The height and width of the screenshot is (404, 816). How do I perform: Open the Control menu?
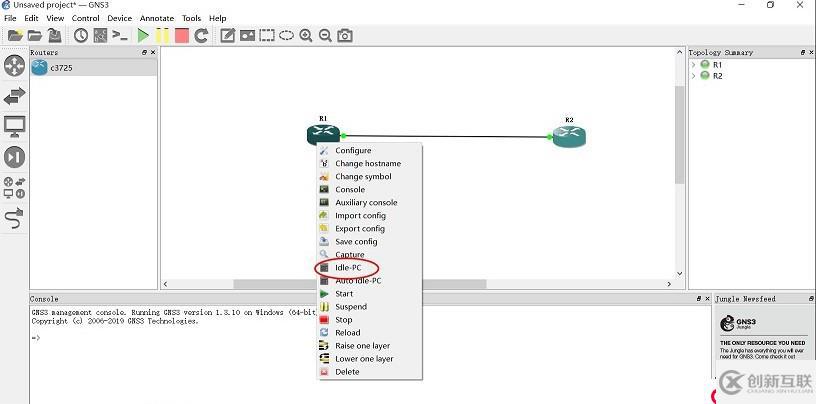click(85, 18)
